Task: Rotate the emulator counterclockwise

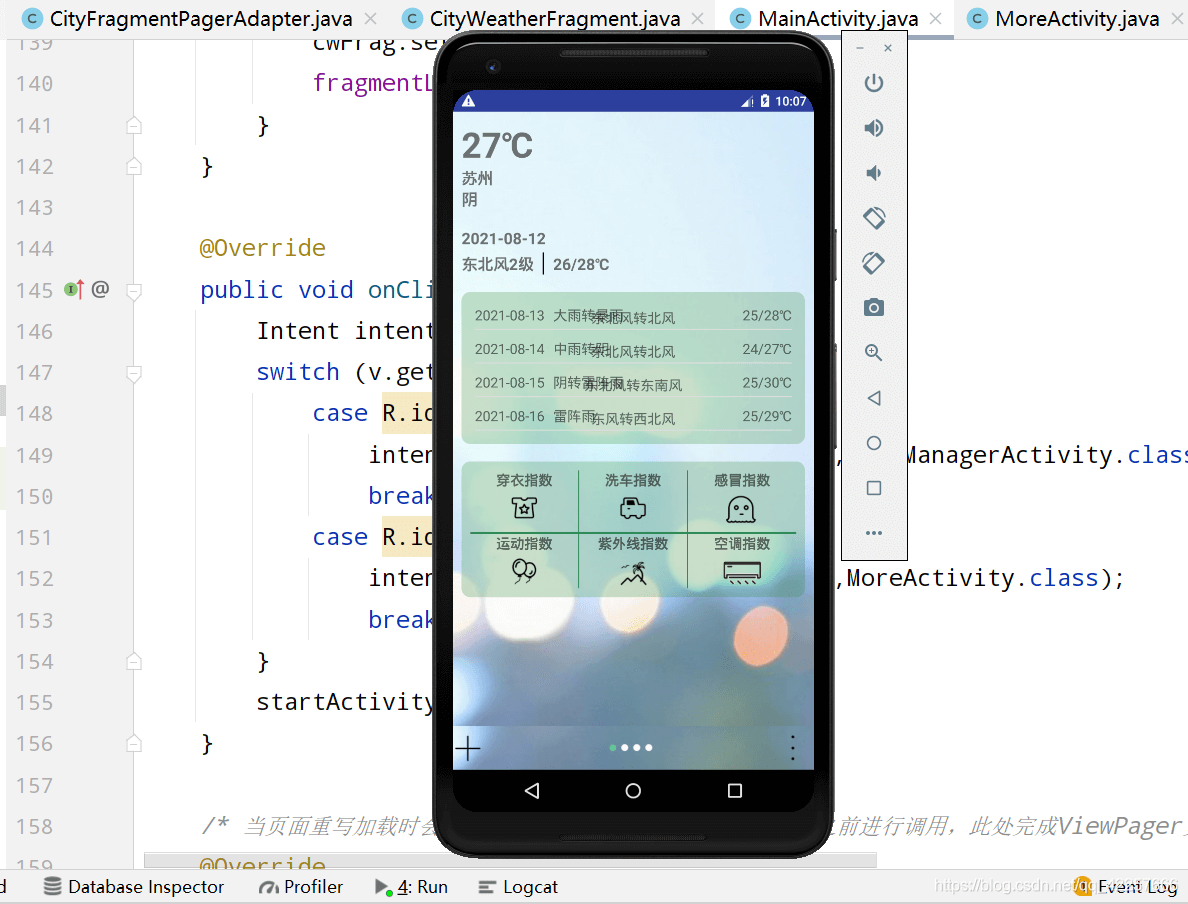Action: (873, 217)
